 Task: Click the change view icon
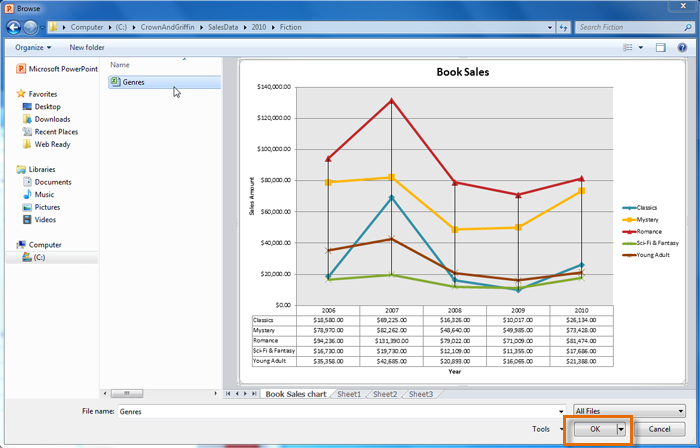(x=628, y=47)
